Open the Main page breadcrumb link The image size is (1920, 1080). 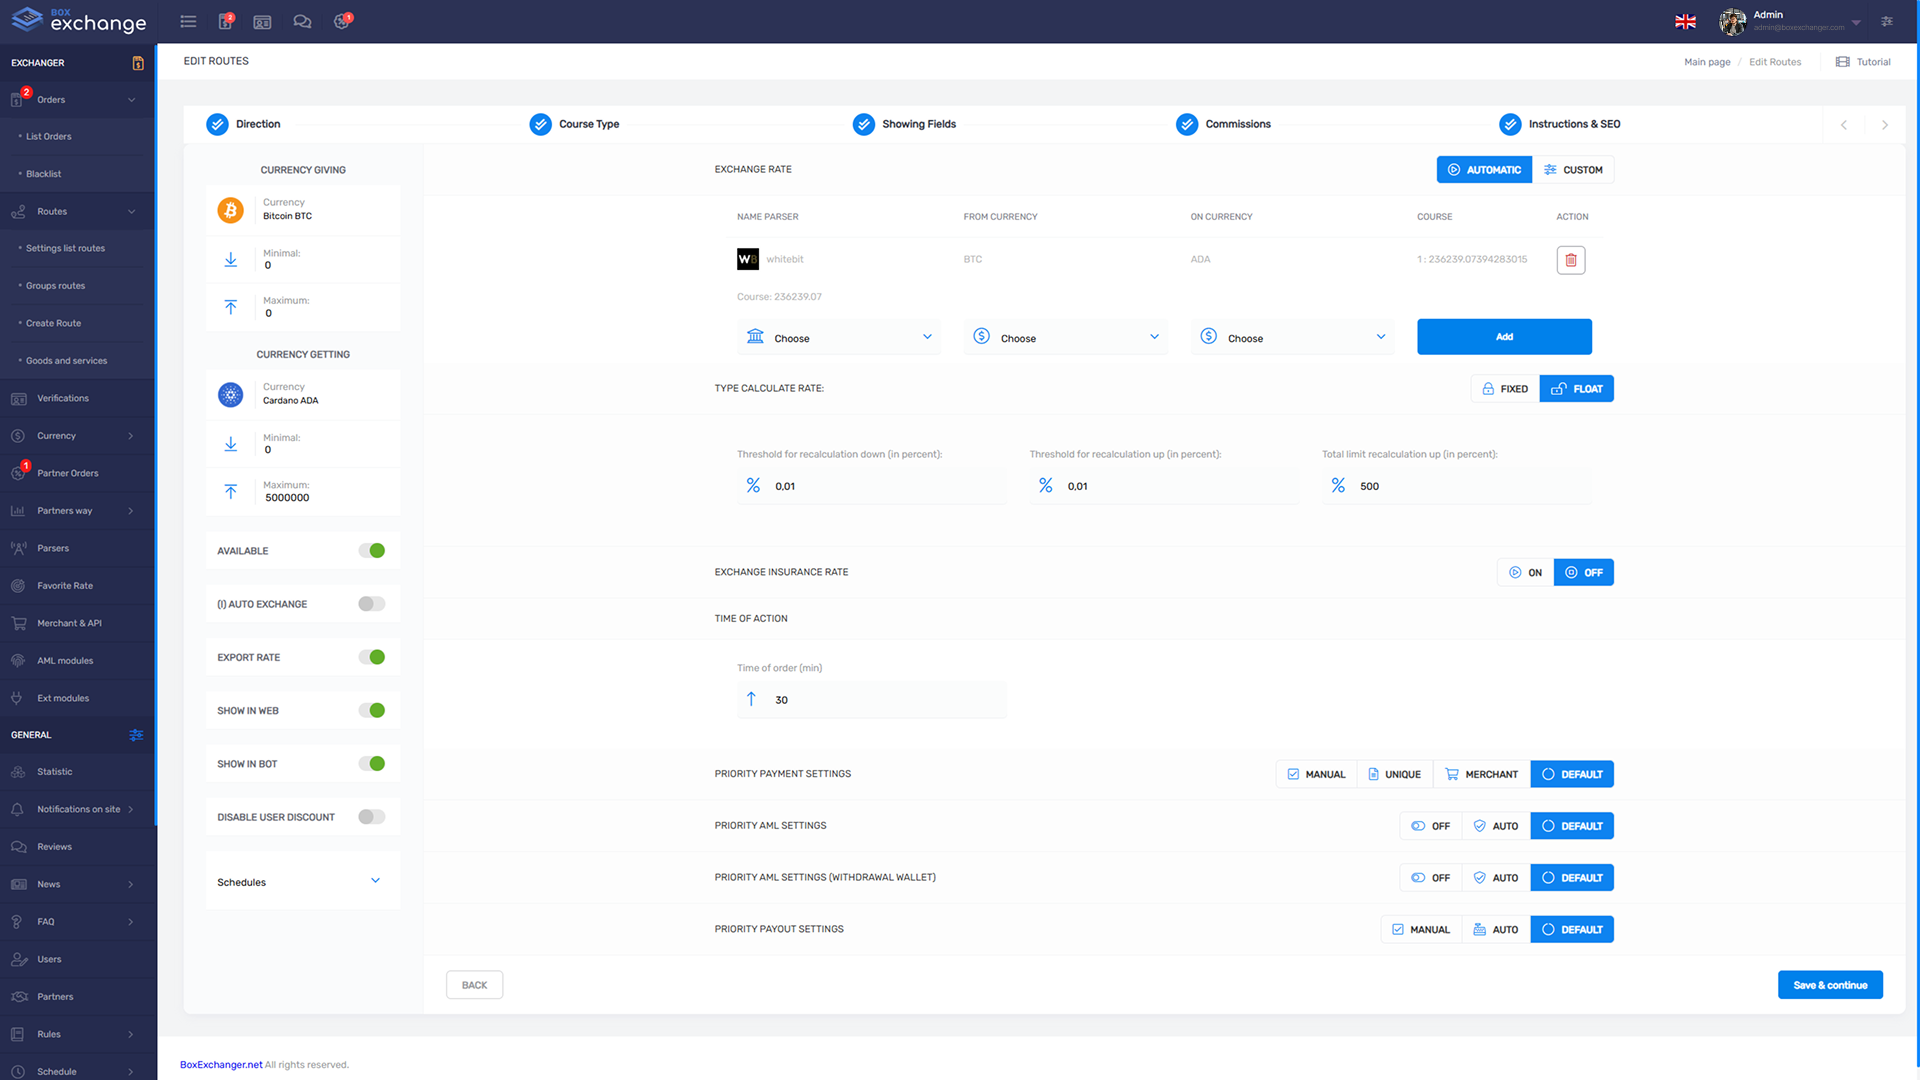(x=1706, y=61)
